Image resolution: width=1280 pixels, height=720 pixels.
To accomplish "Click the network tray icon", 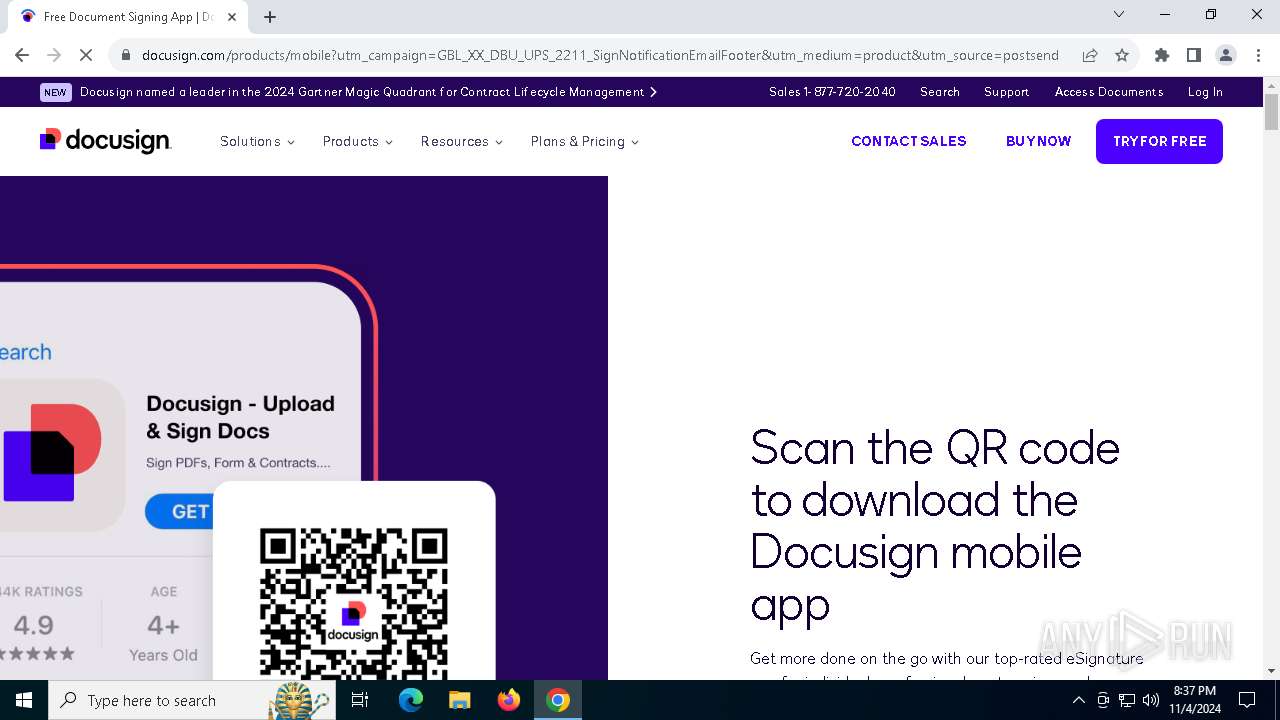I will [x=1127, y=700].
